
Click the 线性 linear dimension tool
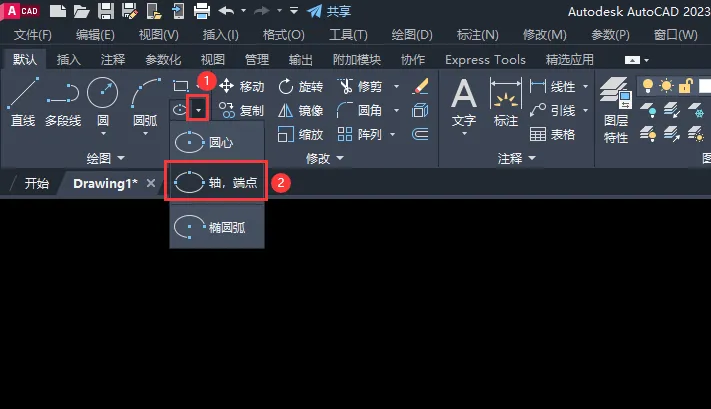pyautogui.click(x=552, y=86)
